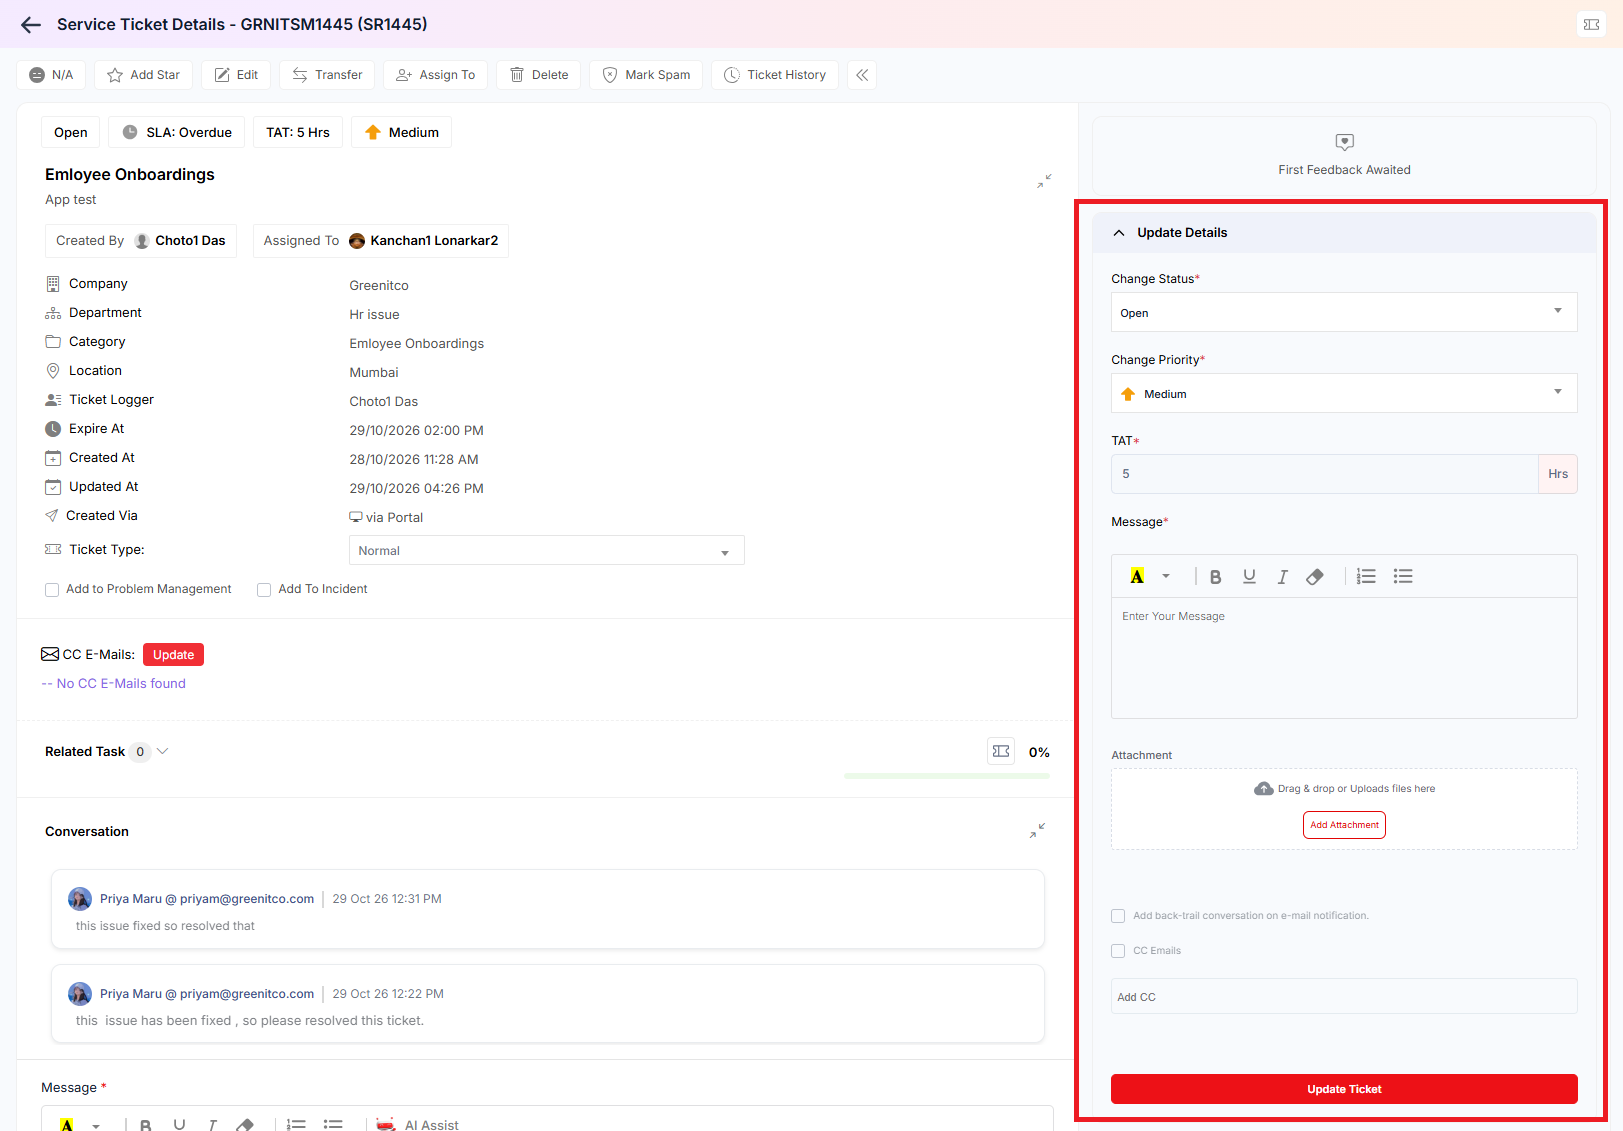Apply italic in the Update Details message editor
1623x1131 pixels.
pos(1282,577)
